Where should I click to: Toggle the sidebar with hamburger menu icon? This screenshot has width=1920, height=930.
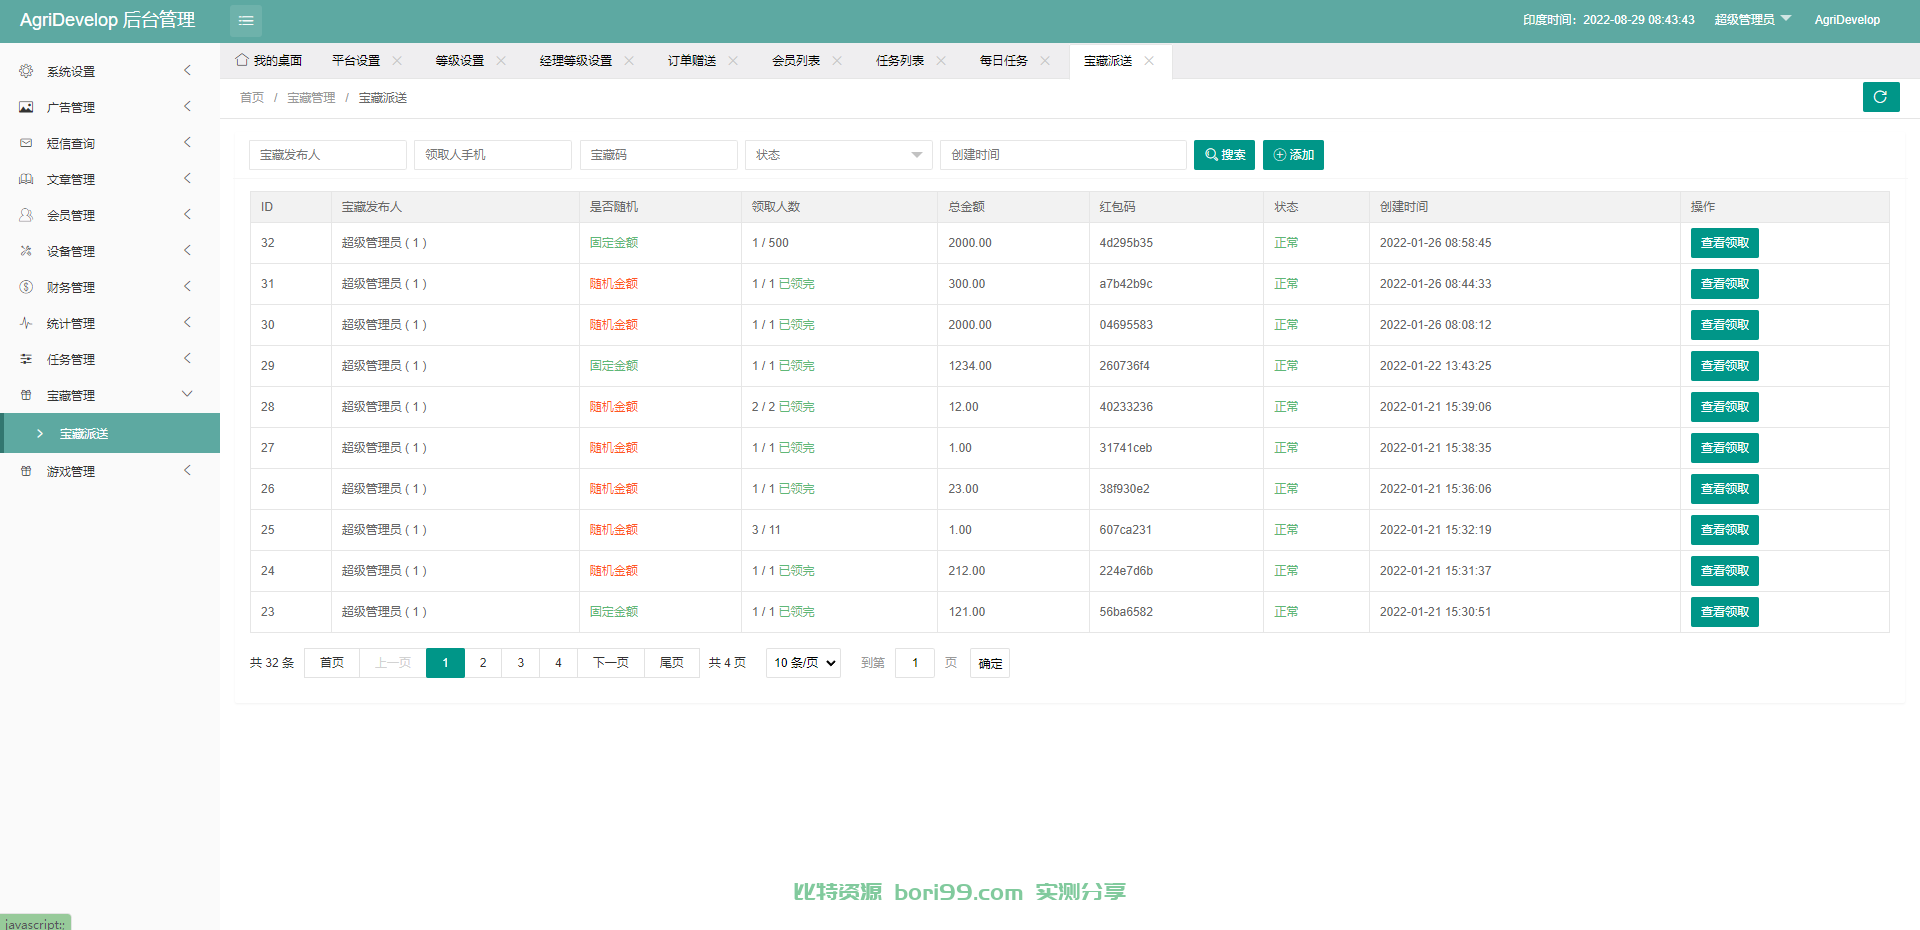click(246, 20)
